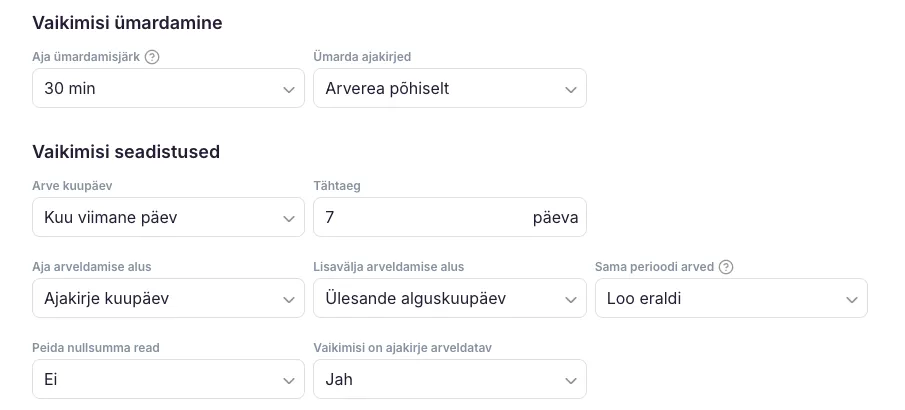Screen dimensions: 905x410
Task: Click chevron on Kuu viimane päev field
Action: click(289, 218)
